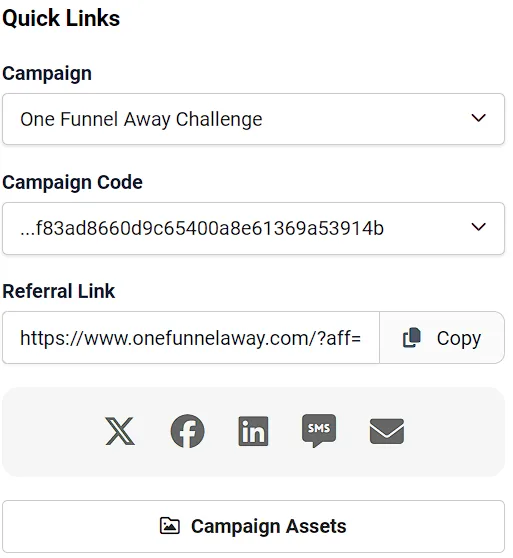
Task: Click the Campaign Assets button text
Action: 269,526
